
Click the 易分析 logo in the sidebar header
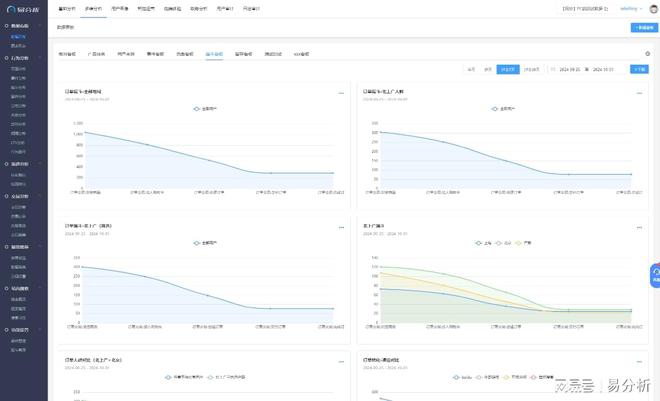pos(23,9)
